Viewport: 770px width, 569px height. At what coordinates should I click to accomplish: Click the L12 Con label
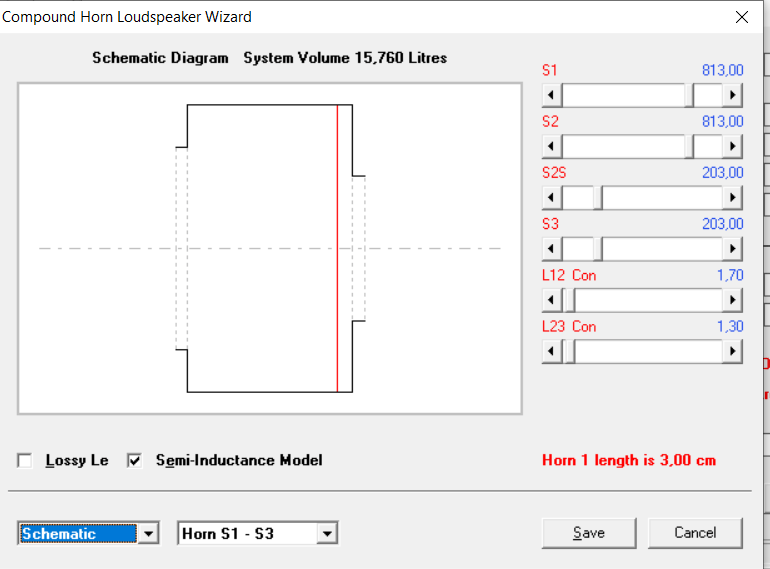click(x=569, y=275)
